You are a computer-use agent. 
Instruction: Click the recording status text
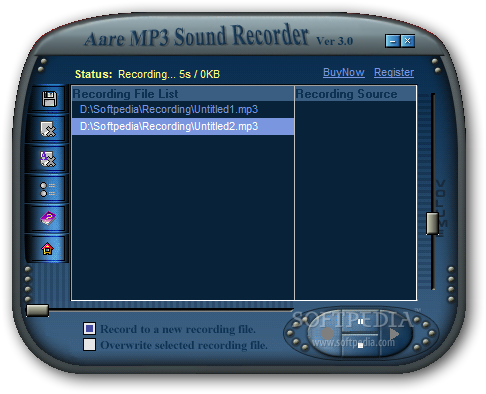pyautogui.click(x=147, y=74)
